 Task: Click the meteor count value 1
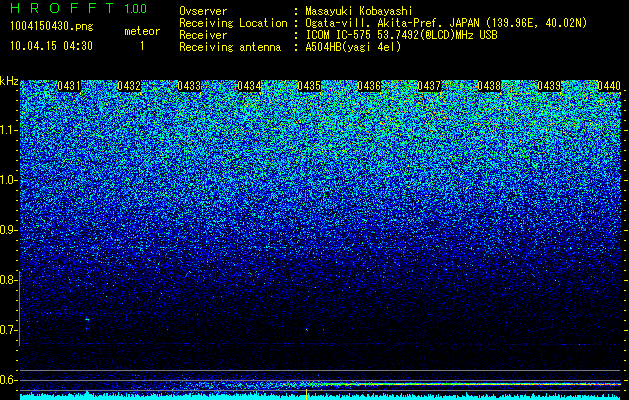click(x=142, y=46)
